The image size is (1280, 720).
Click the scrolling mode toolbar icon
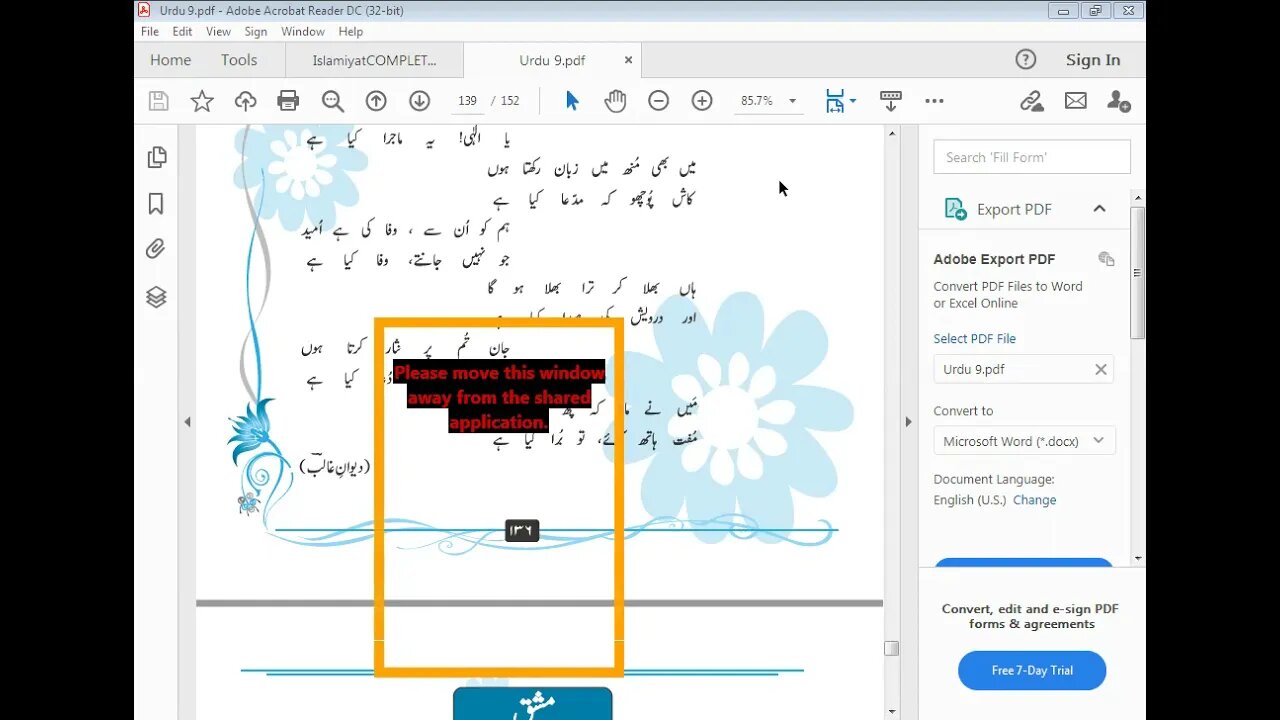pyautogui.click(x=890, y=101)
